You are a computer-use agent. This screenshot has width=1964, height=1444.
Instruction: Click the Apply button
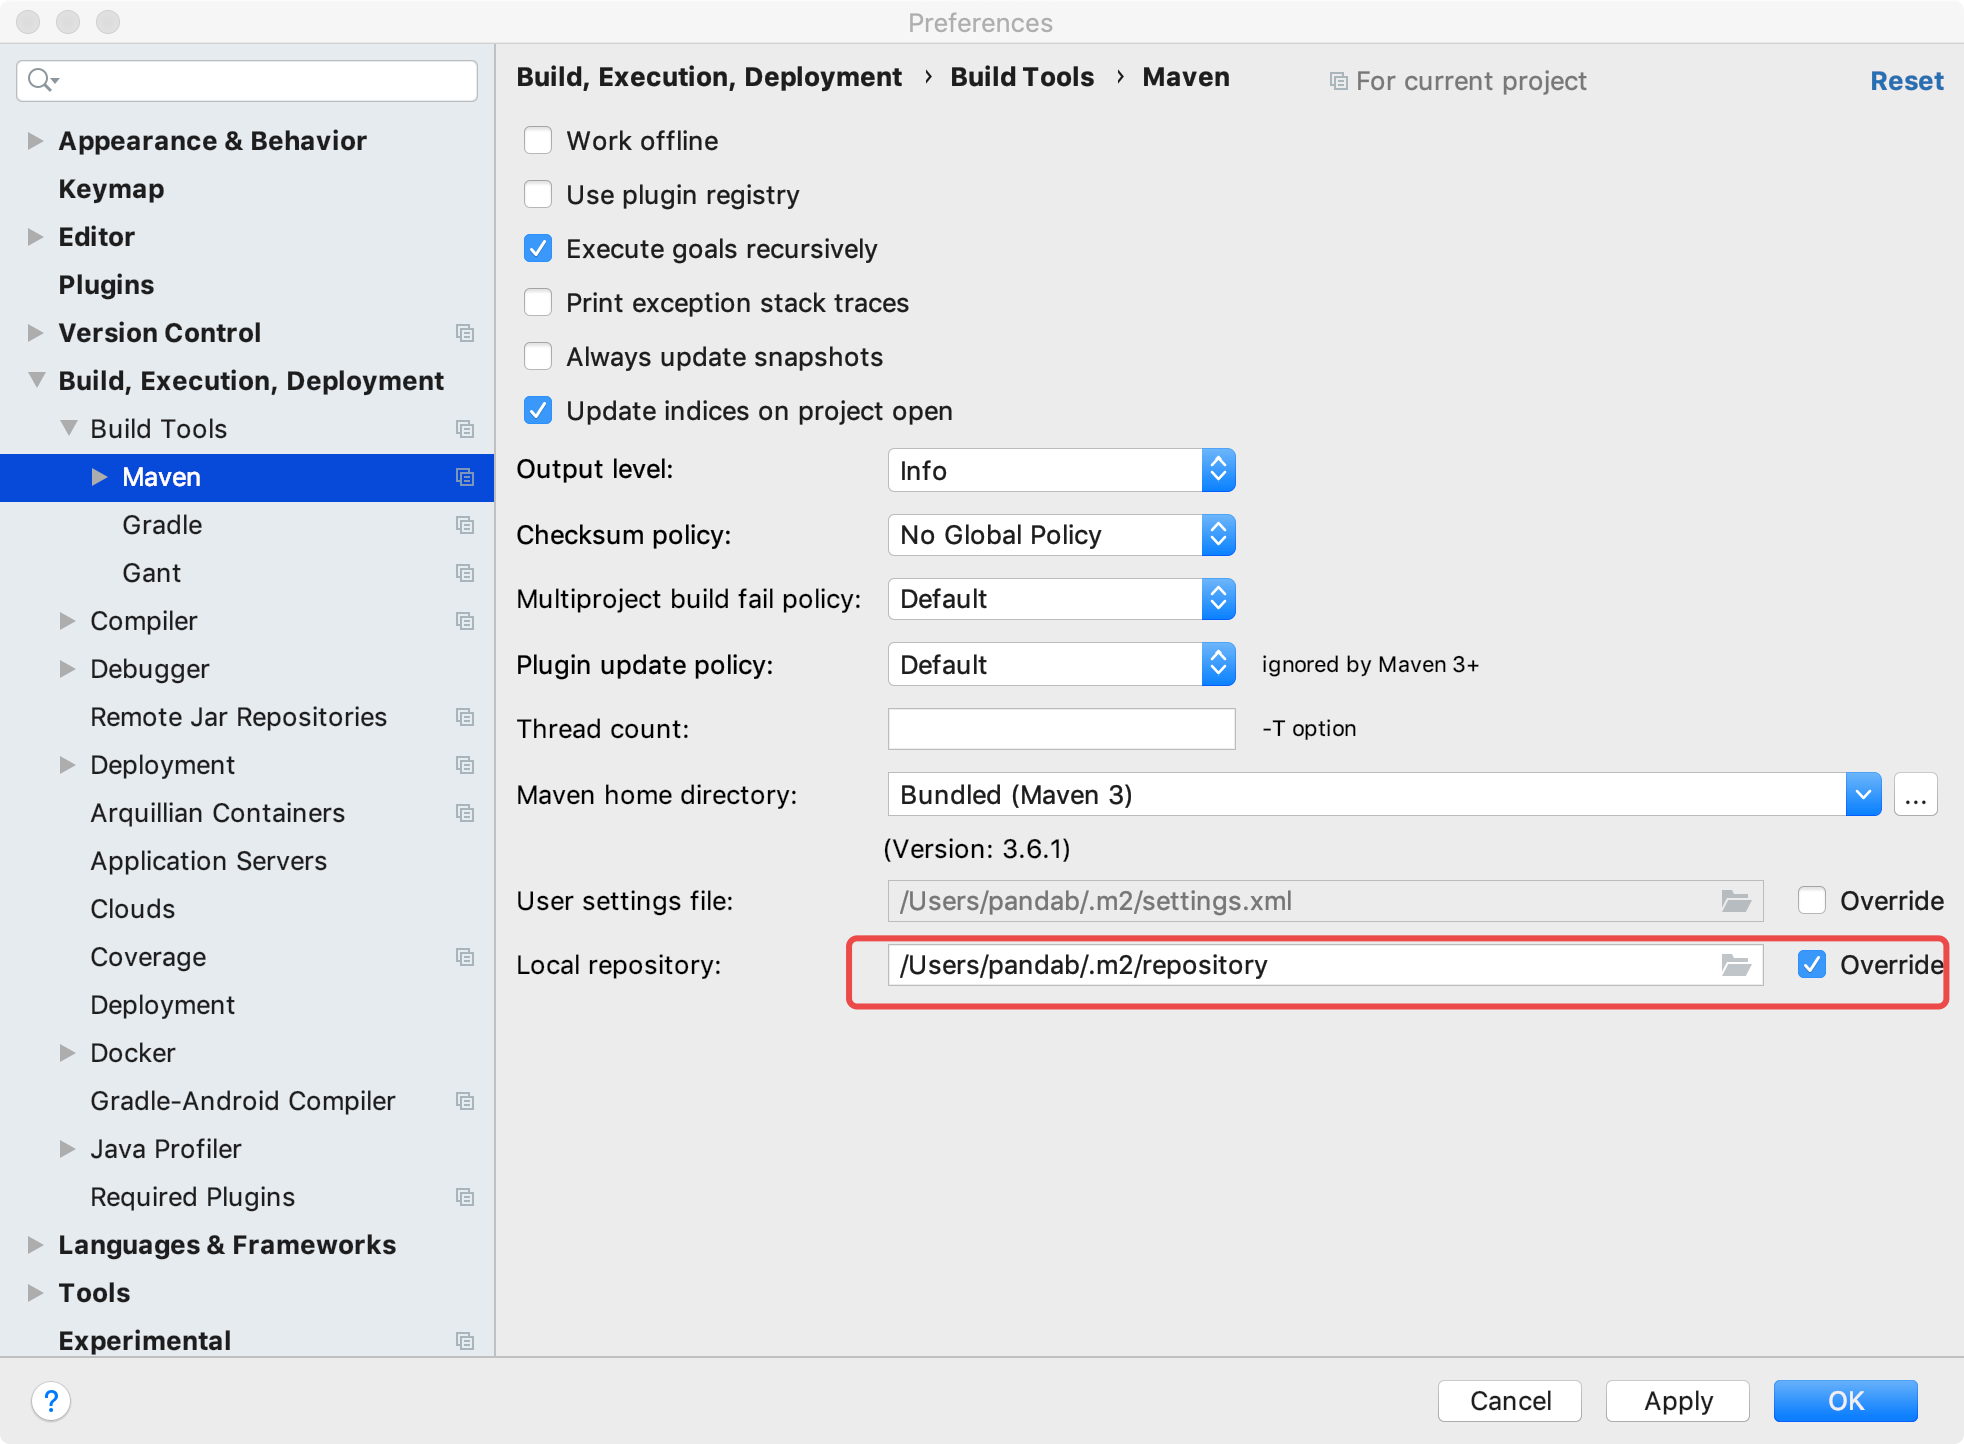coord(1677,1400)
